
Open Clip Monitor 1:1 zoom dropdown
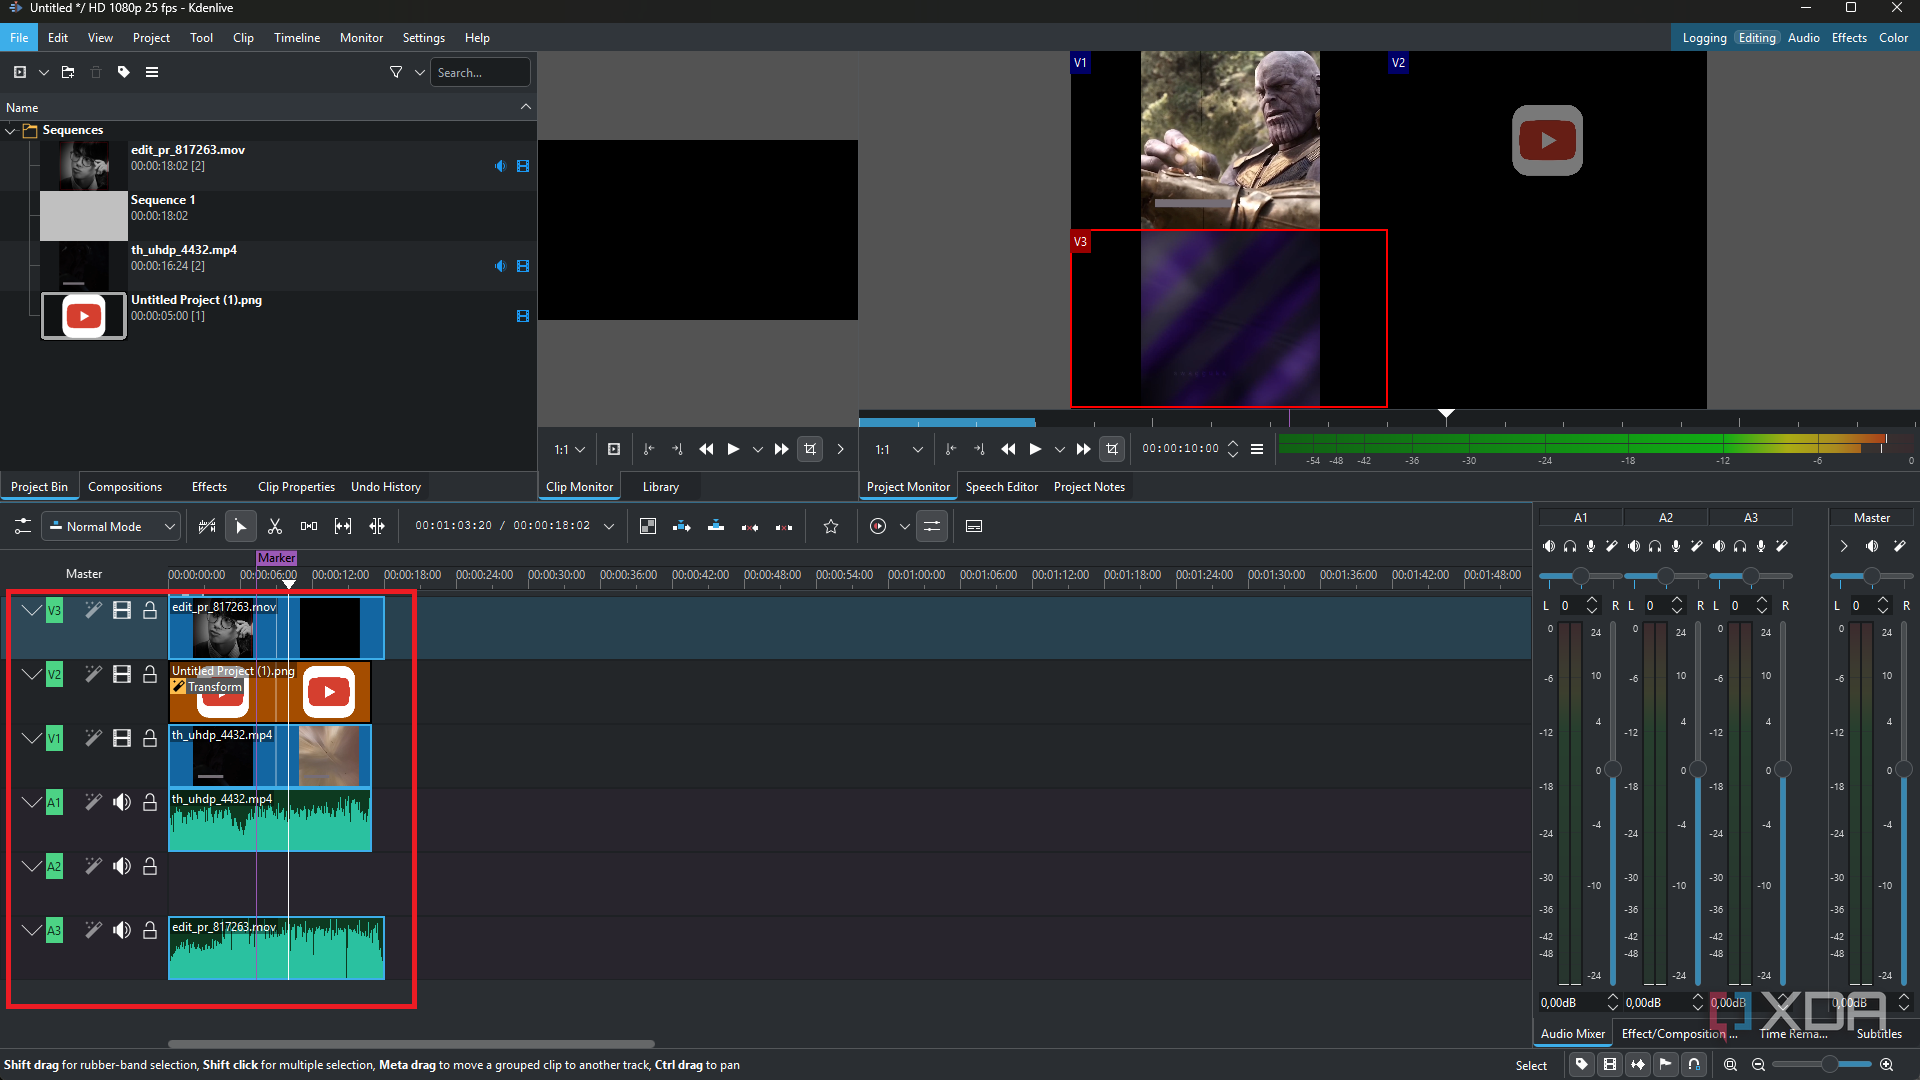[x=569, y=449]
